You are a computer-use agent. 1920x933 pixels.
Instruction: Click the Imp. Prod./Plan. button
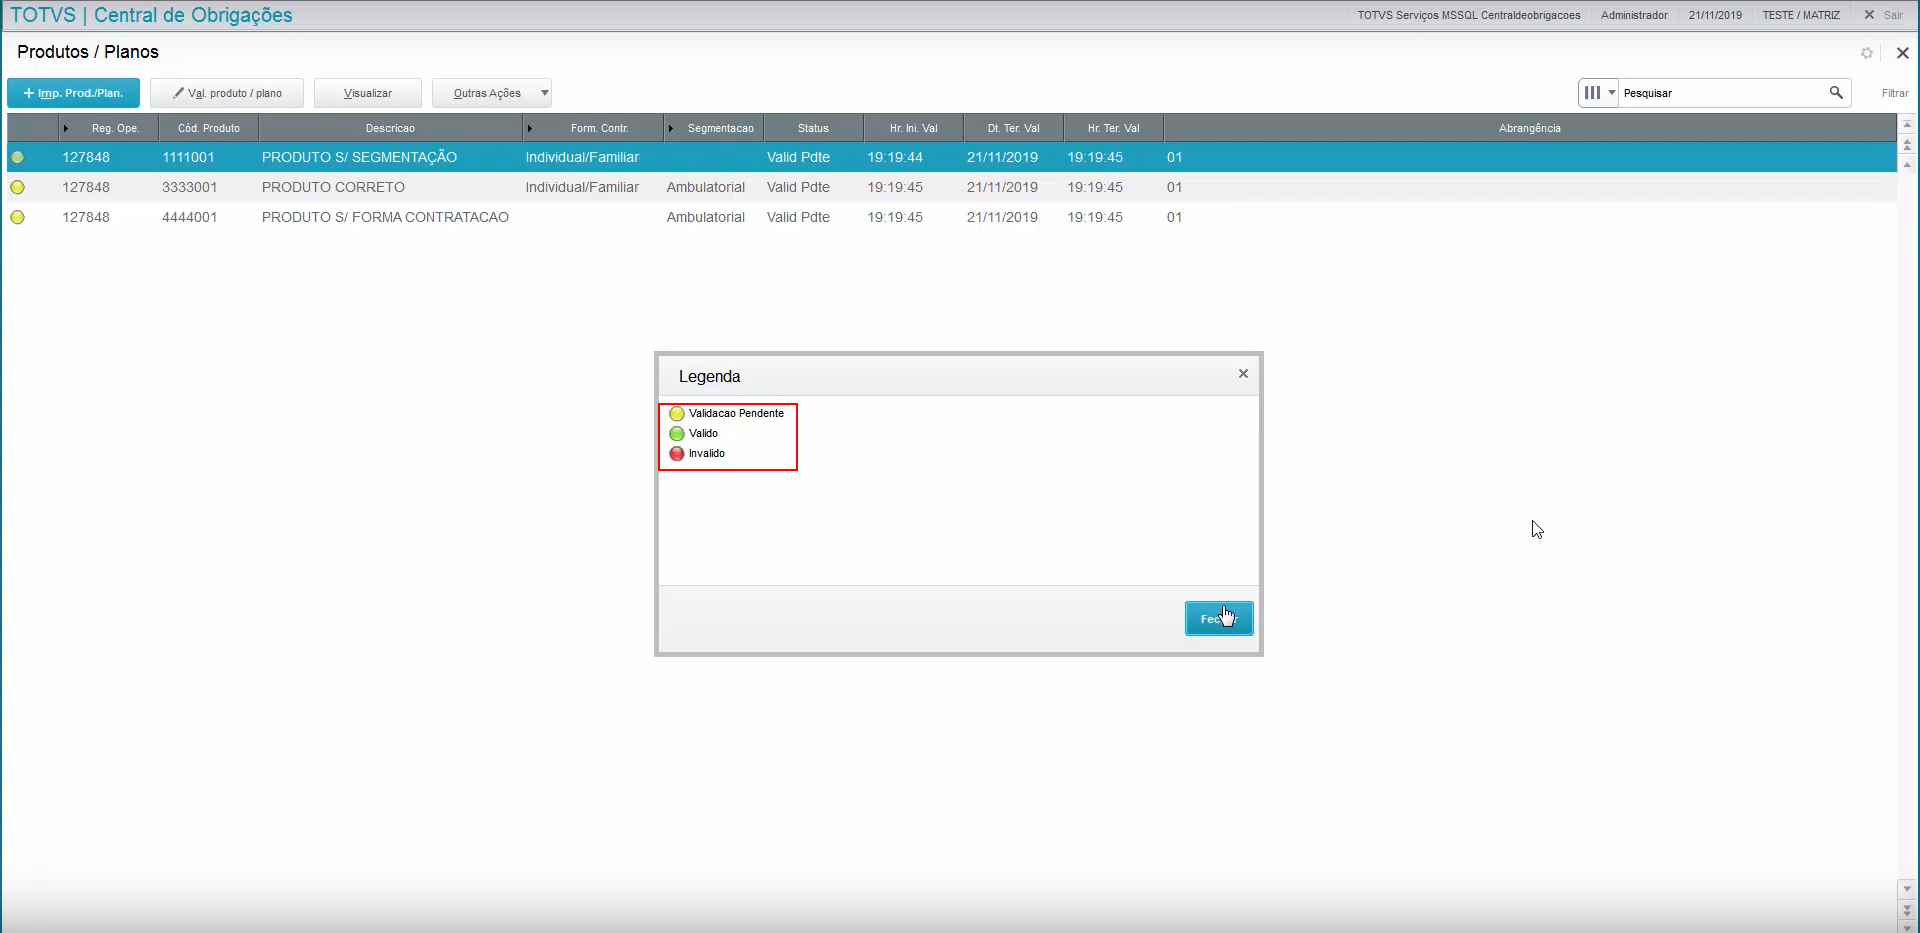tap(73, 93)
